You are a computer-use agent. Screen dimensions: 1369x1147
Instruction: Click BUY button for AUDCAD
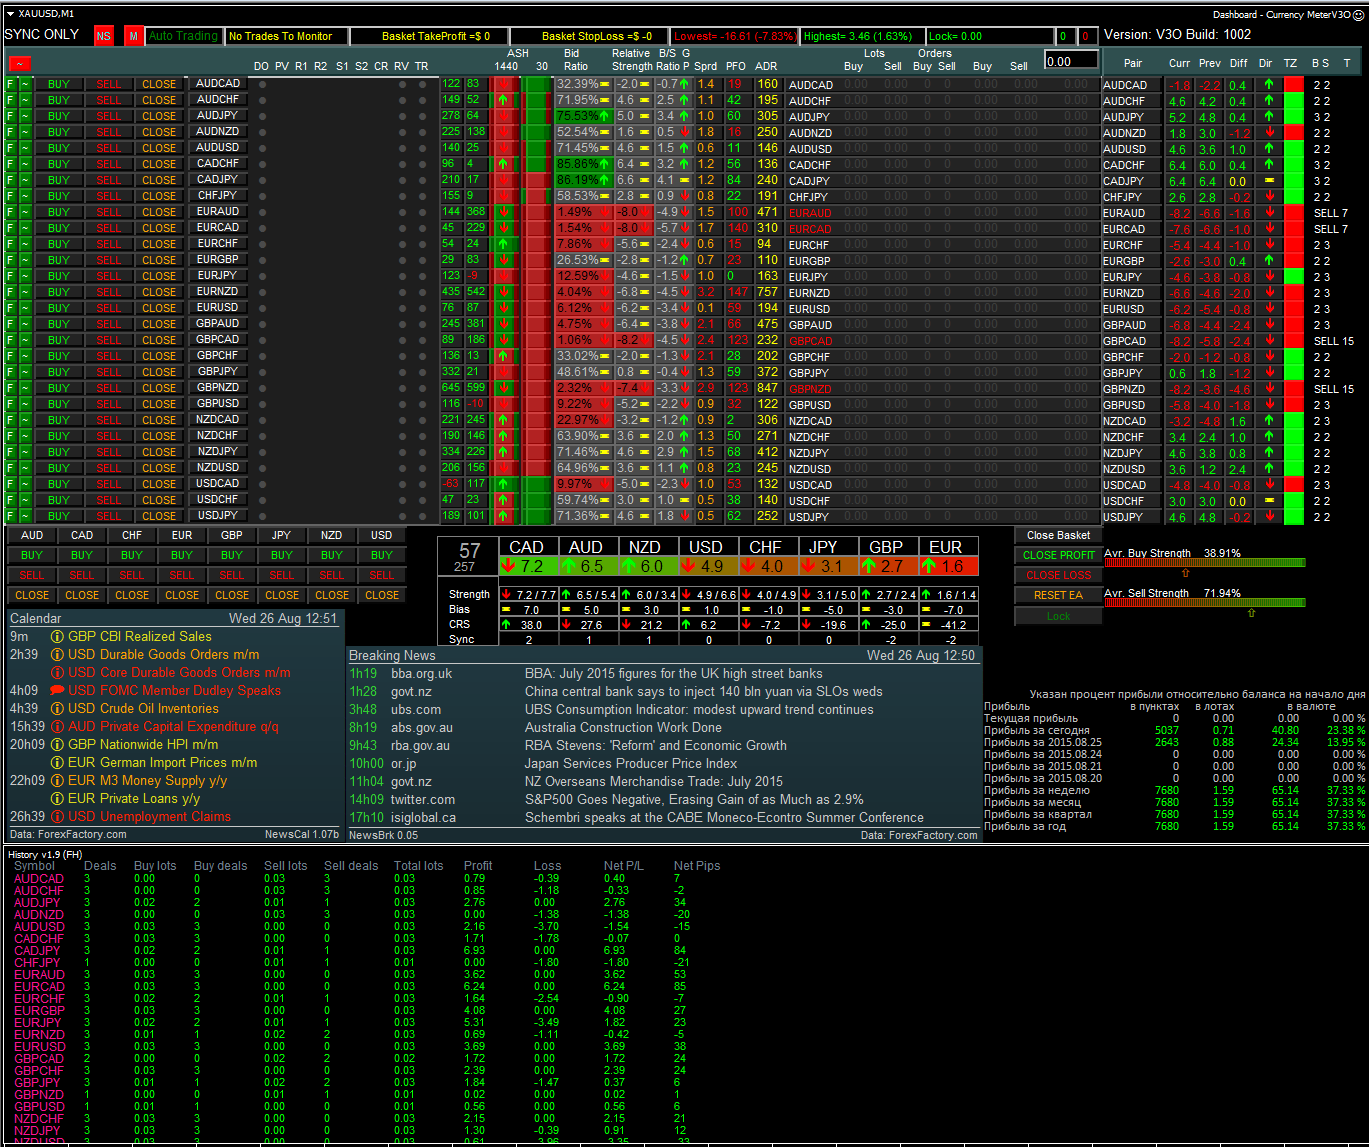click(59, 84)
